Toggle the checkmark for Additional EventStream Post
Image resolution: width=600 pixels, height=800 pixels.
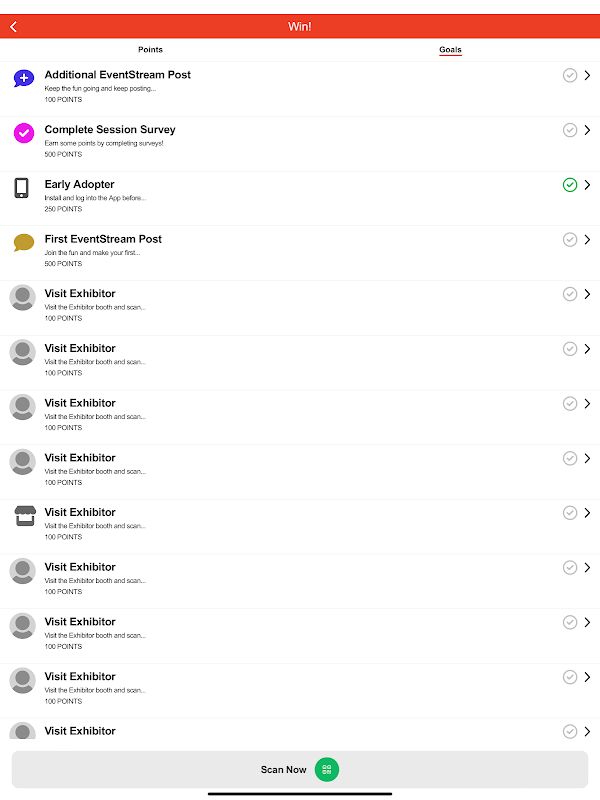tap(570, 76)
